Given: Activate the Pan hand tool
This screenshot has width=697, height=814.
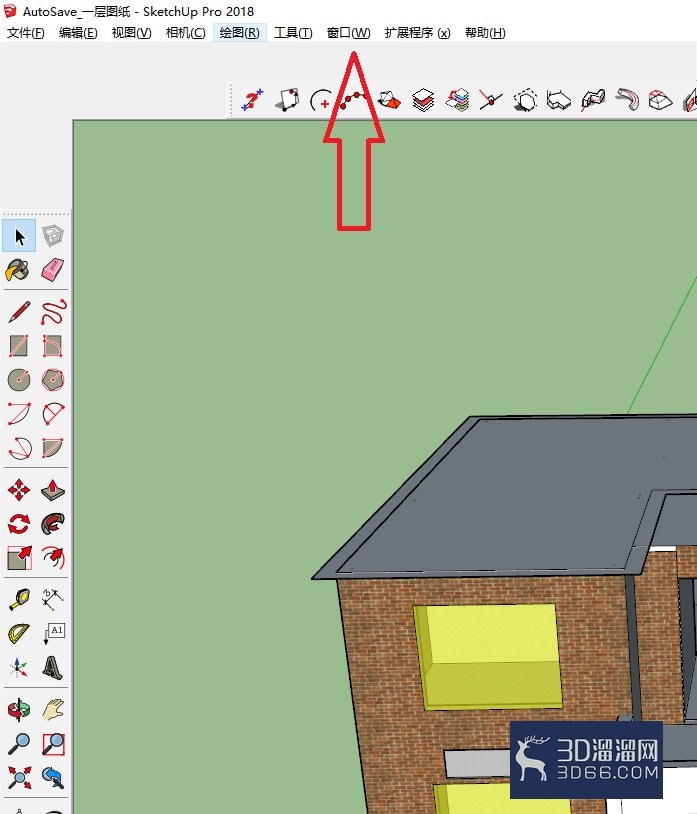Looking at the screenshot, I should click(52, 710).
